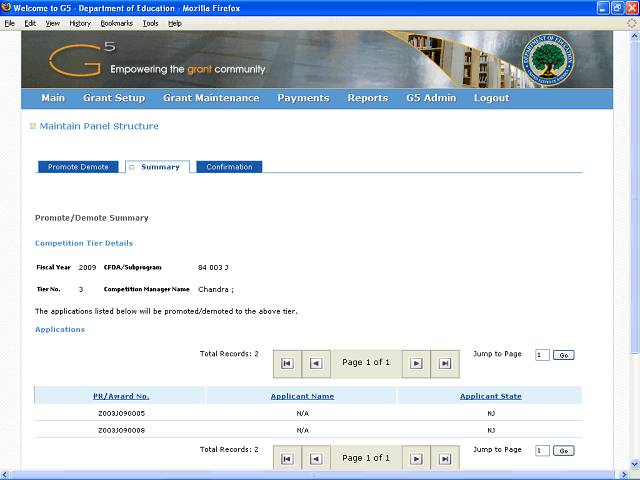Open the Grant Setup navigation menu
Screen dimensions: 640x480
point(114,98)
